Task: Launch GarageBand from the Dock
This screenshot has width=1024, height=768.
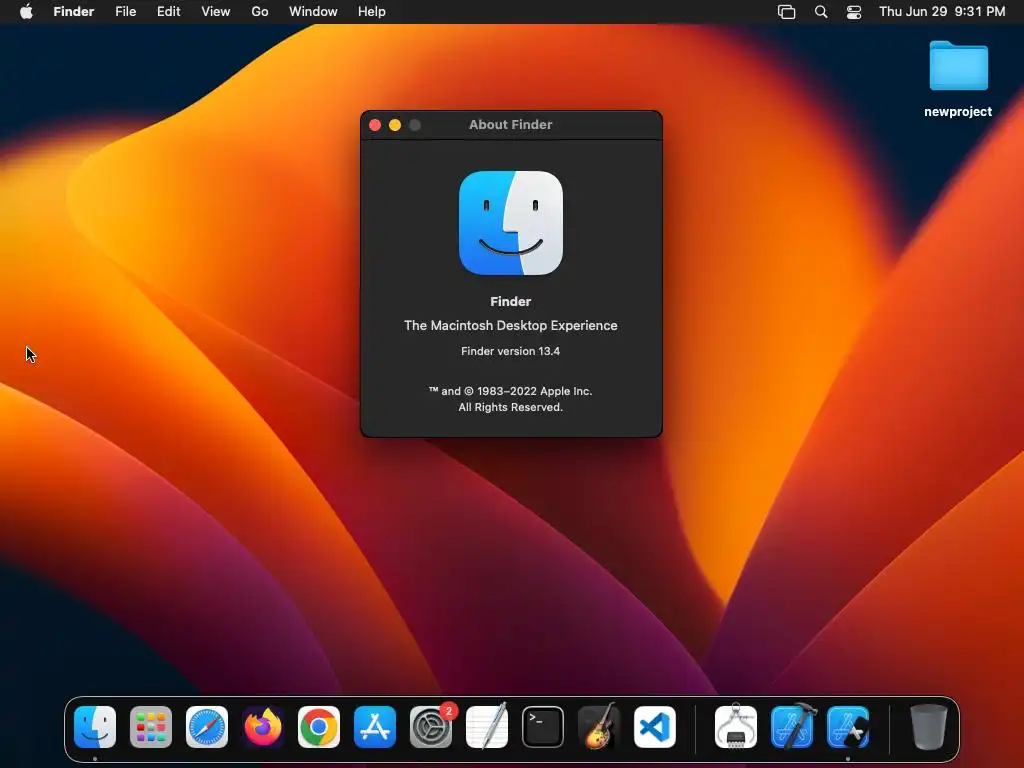Action: click(599, 727)
